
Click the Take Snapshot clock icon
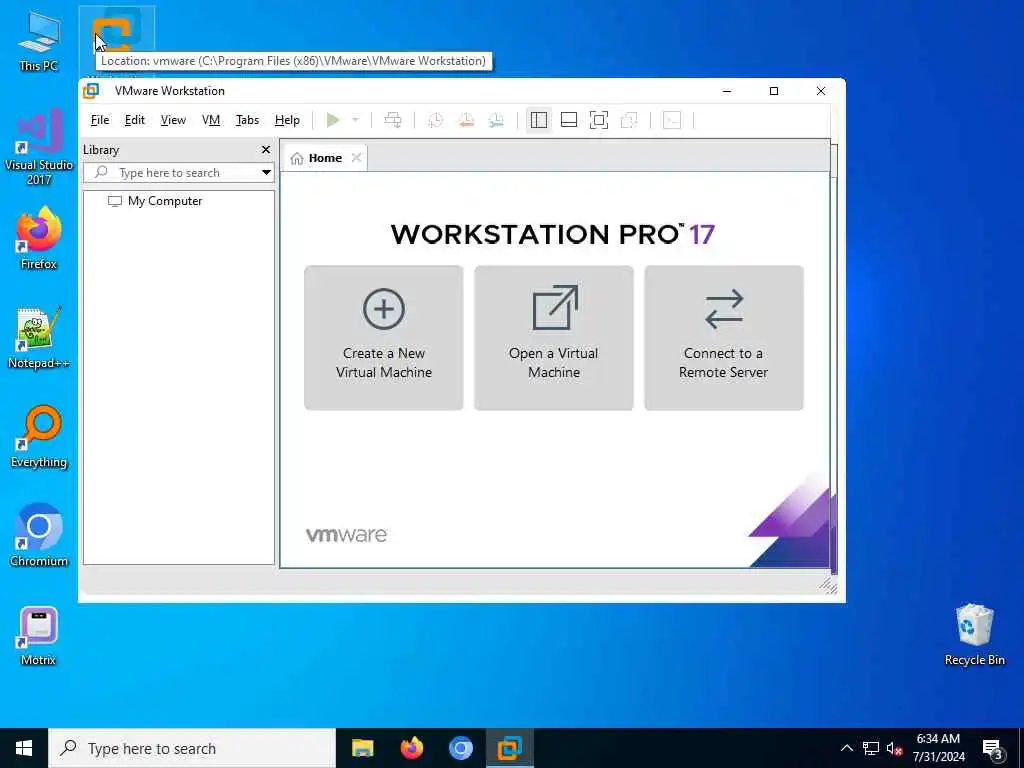pos(435,120)
